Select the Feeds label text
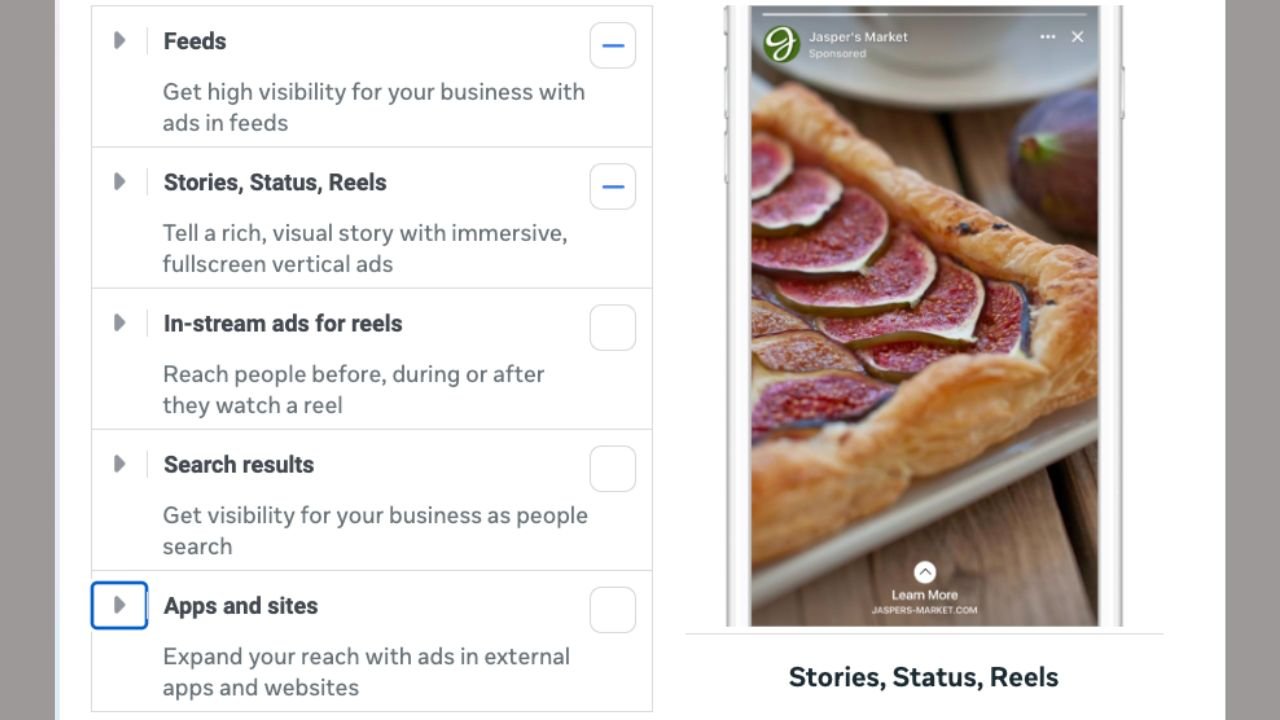The height and width of the screenshot is (720, 1280). 195,41
